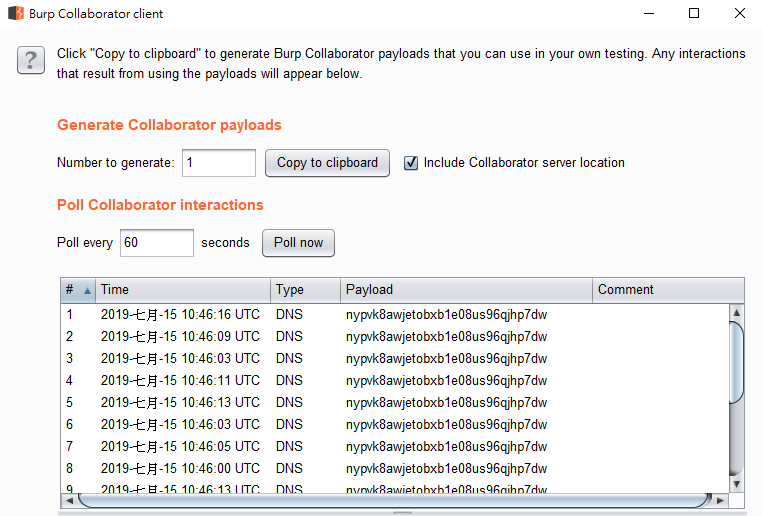Image resolution: width=762 pixels, height=516 pixels.
Task: Select row 5 payload cell
Action: click(447, 403)
